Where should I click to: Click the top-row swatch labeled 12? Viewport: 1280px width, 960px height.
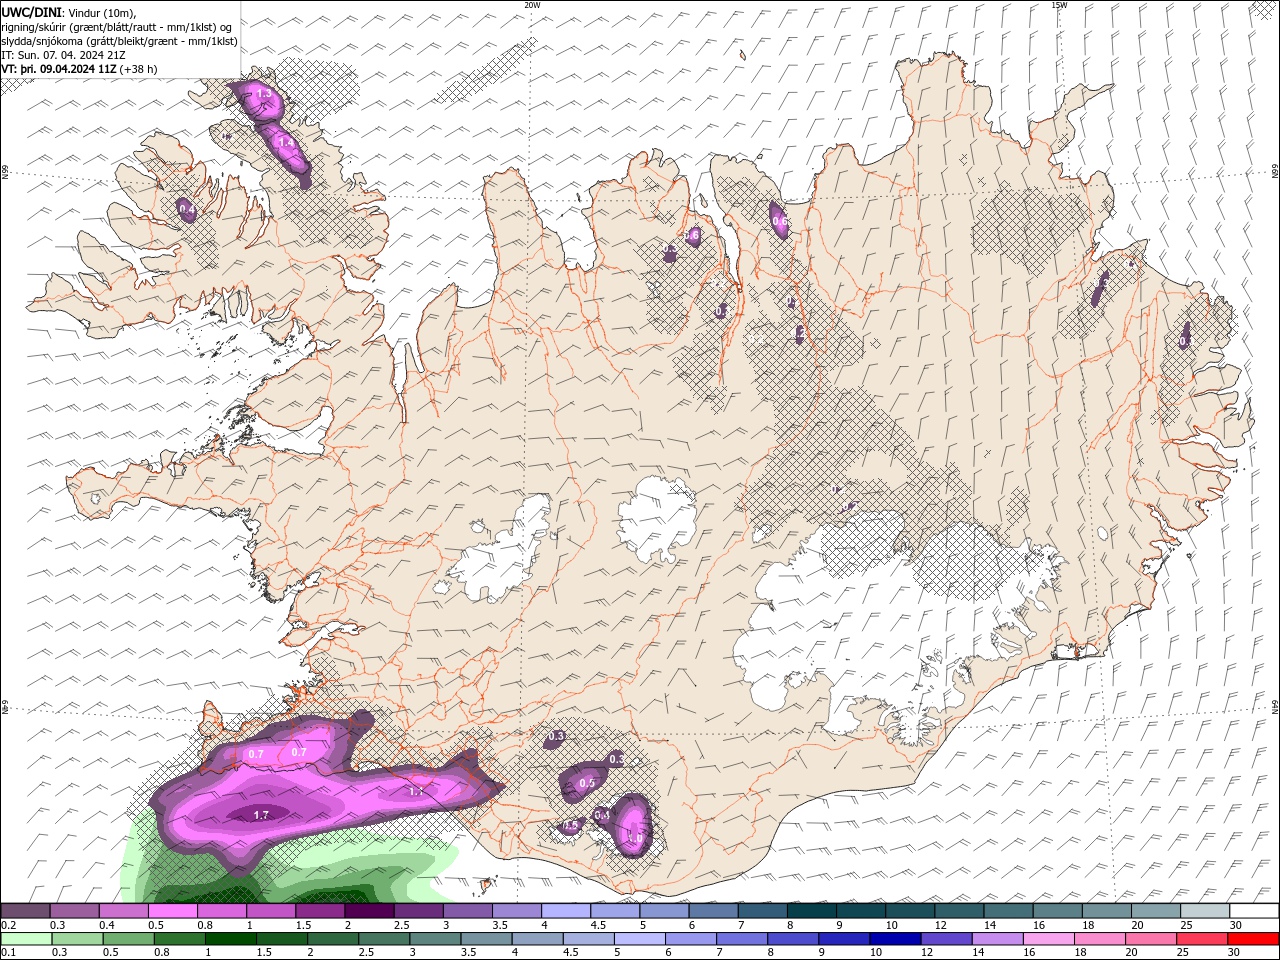[x=958, y=911]
